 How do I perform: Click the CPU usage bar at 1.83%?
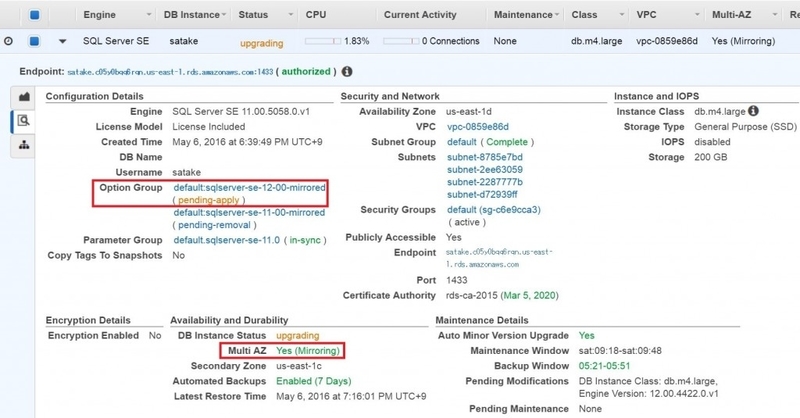tap(323, 41)
